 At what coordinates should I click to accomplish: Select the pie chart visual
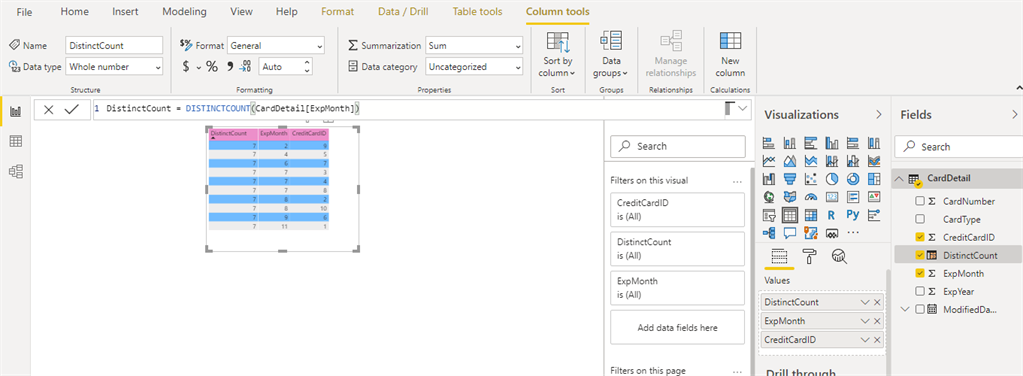tap(831, 178)
